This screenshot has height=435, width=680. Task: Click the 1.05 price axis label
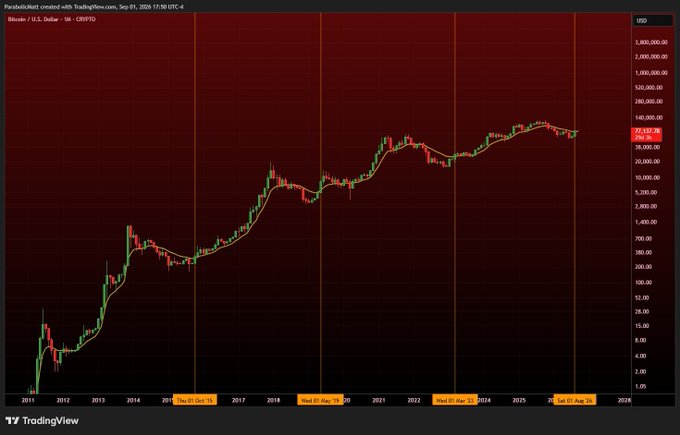[x=641, y=386]
